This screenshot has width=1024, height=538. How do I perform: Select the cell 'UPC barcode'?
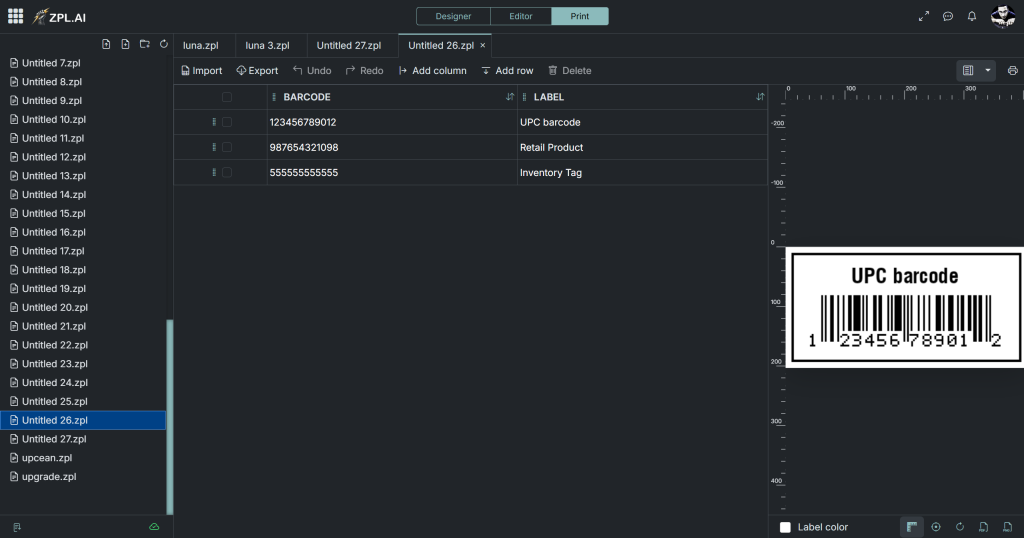pos(642,122)
